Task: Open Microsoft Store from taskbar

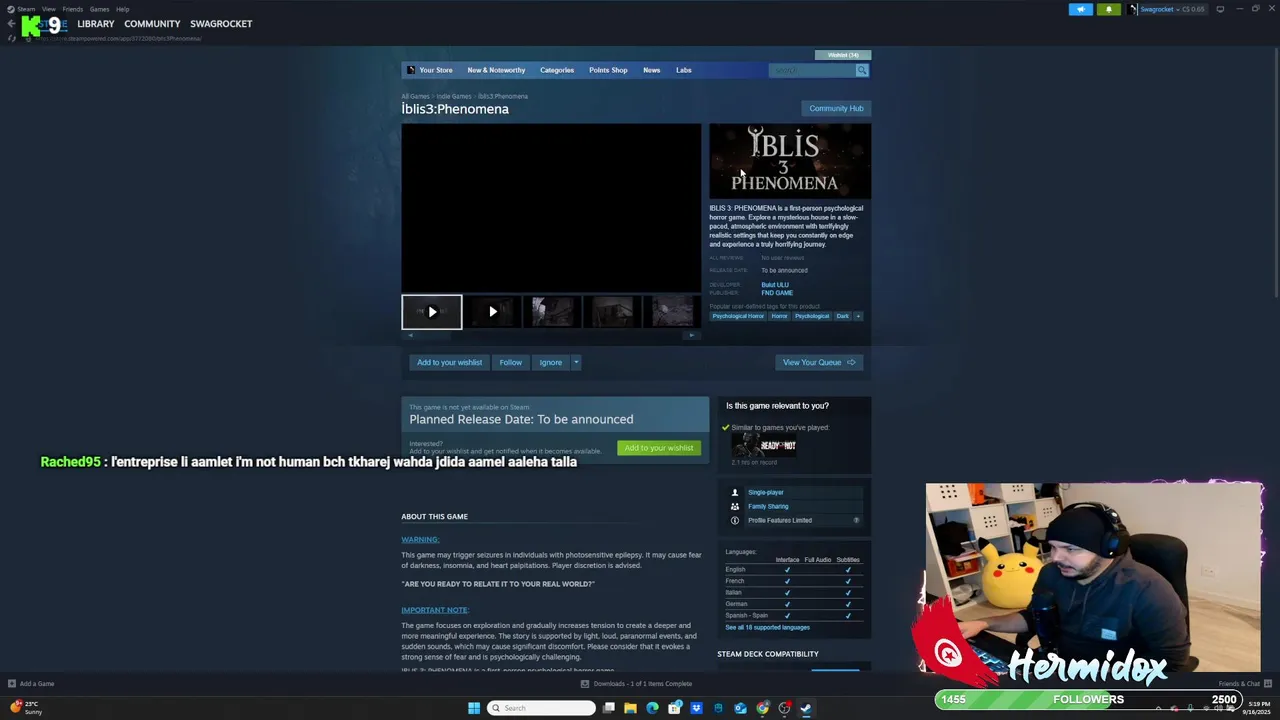Action: click(x=674, y=708)
